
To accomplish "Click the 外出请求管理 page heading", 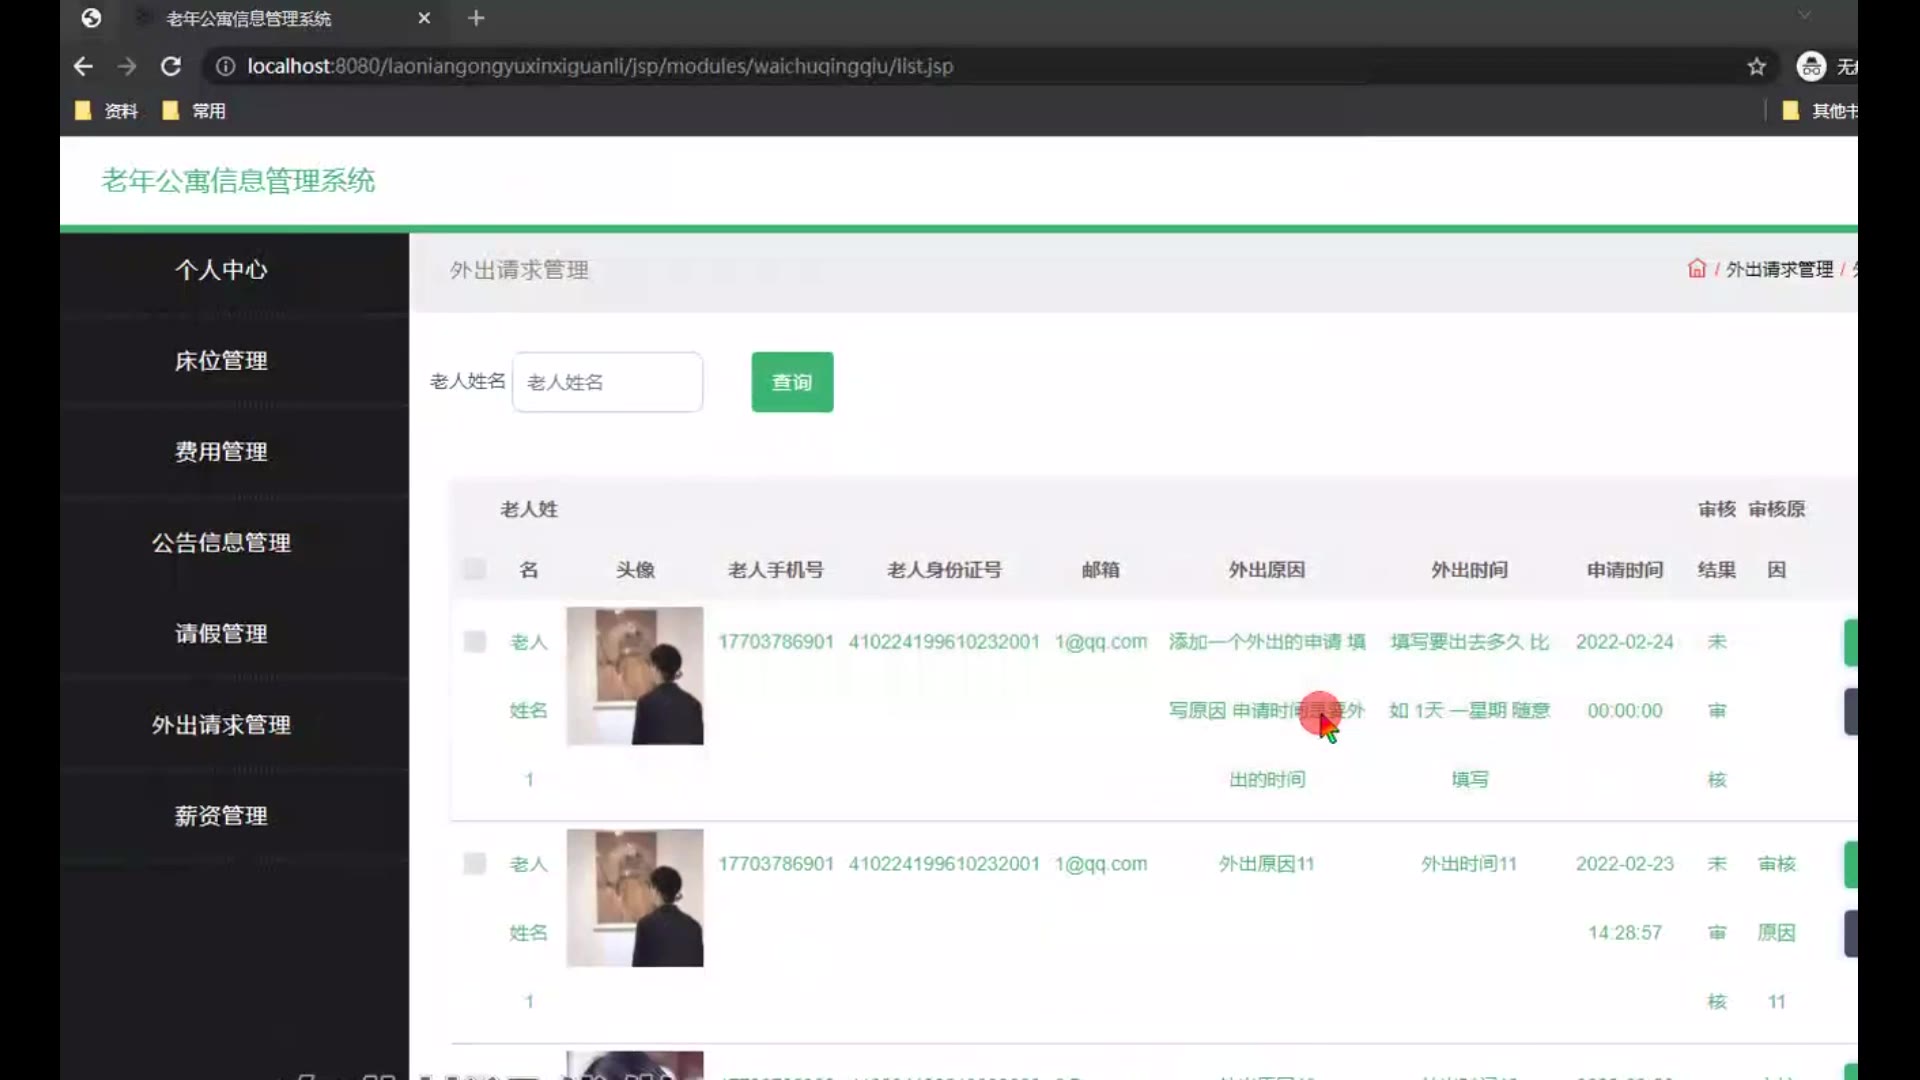I will click(519, 270).
